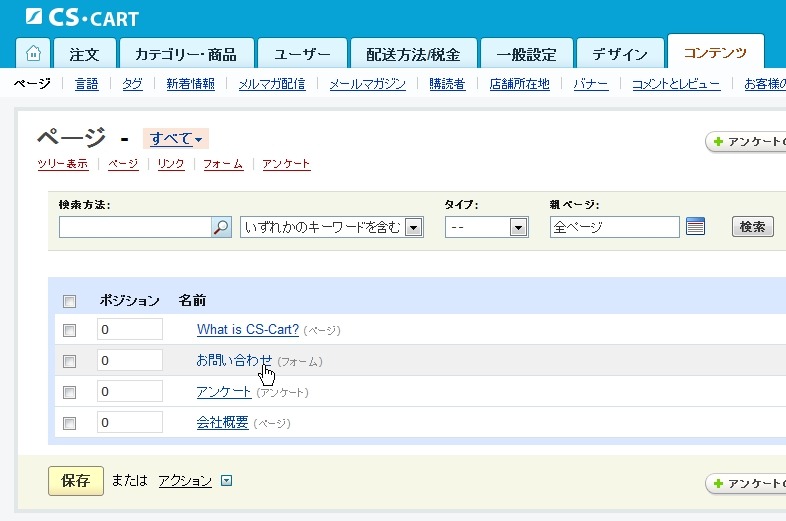Tick the select-all checkbox in header

pyautogui.click(x=69, y=301)
